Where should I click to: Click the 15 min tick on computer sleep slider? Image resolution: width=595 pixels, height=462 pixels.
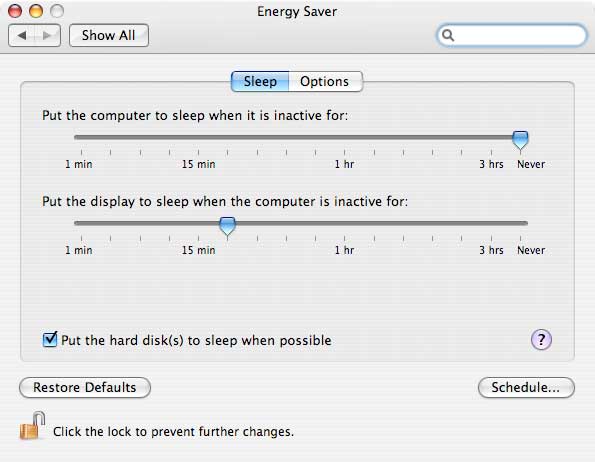pos(198,152)
